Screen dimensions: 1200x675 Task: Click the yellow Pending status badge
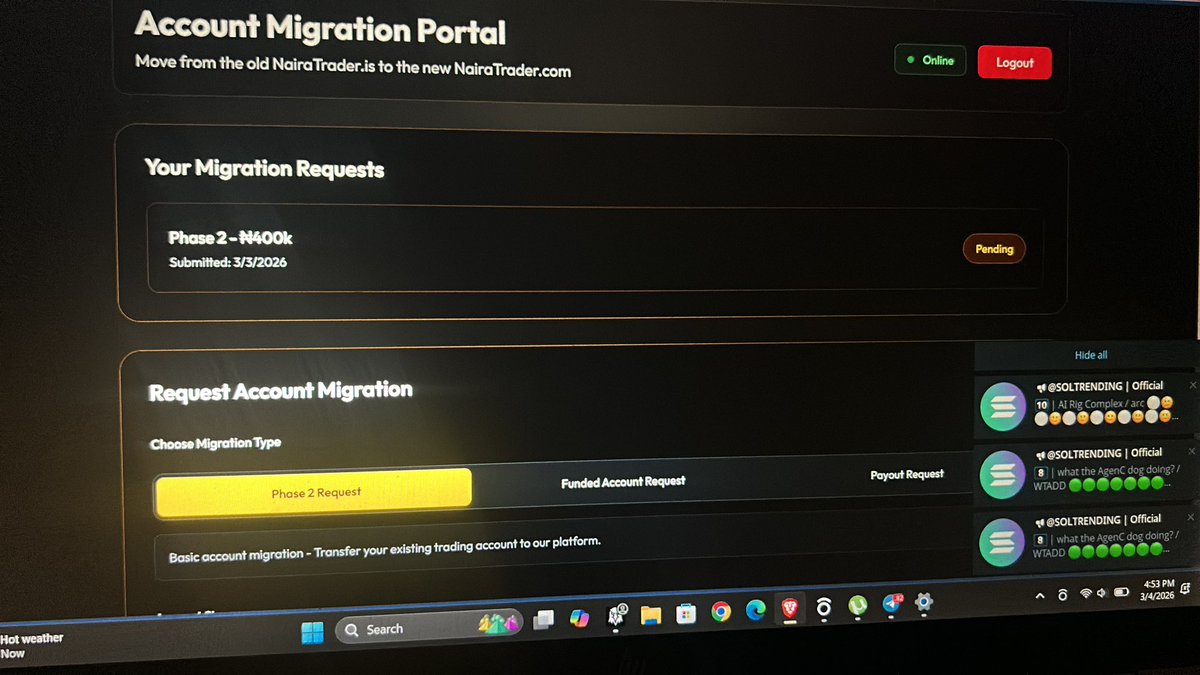point(994,249)
